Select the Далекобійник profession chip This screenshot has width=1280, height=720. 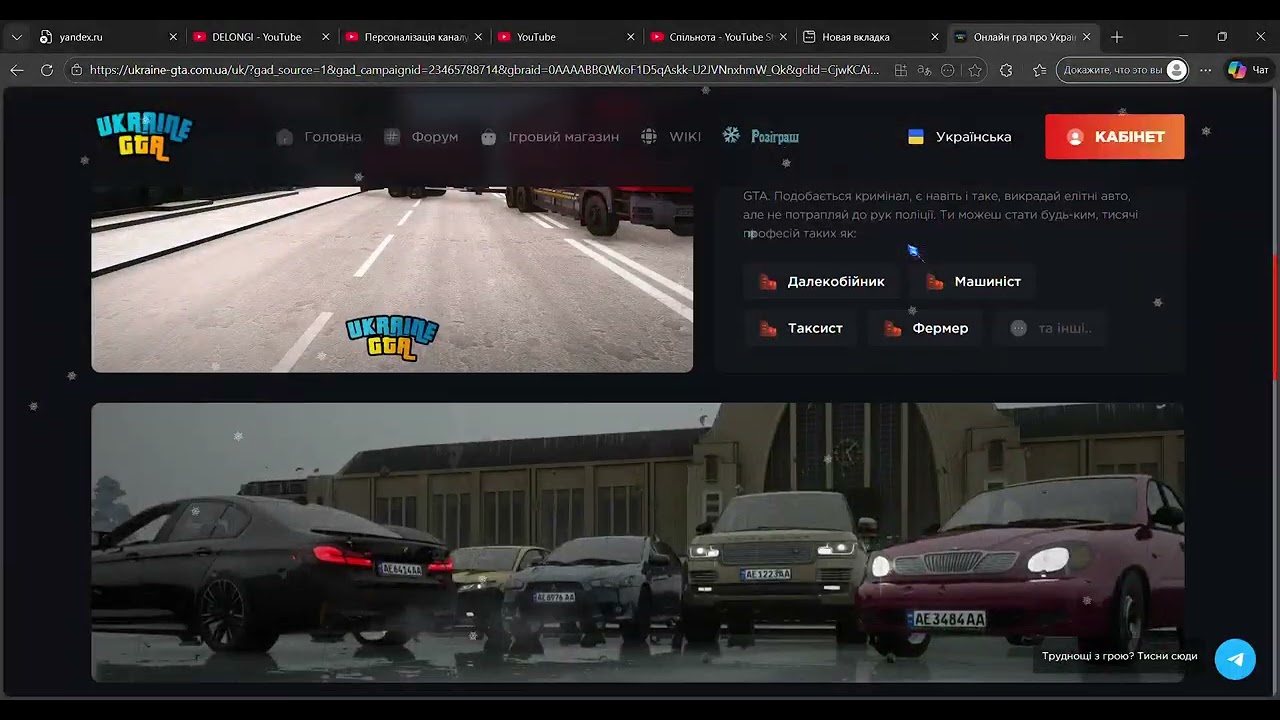822,282
